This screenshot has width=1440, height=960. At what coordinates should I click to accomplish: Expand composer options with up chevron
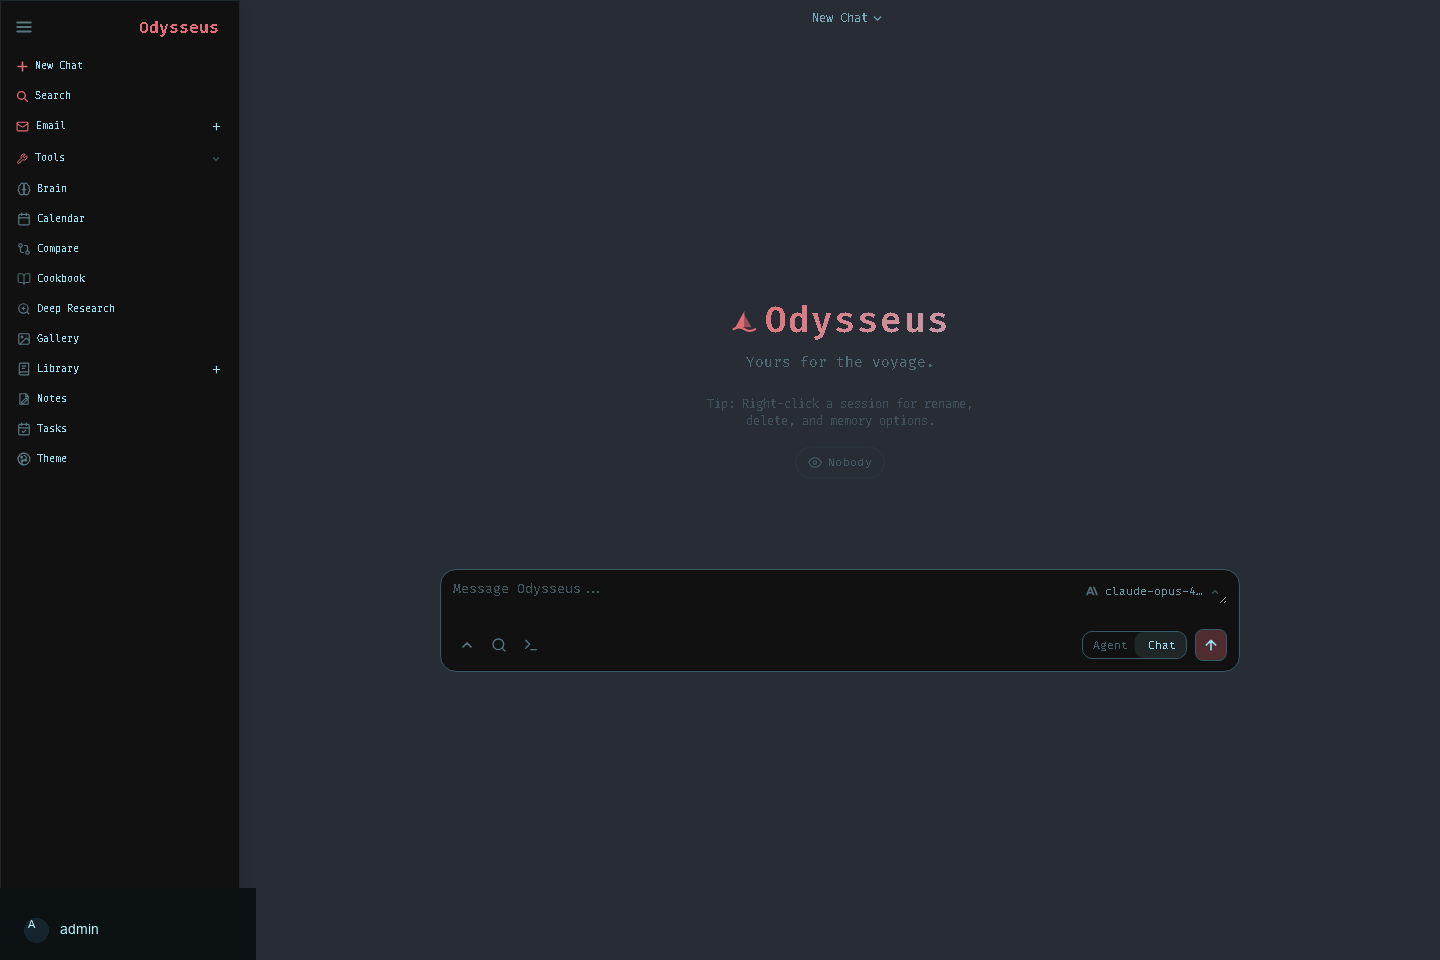[x=467, y=645]
